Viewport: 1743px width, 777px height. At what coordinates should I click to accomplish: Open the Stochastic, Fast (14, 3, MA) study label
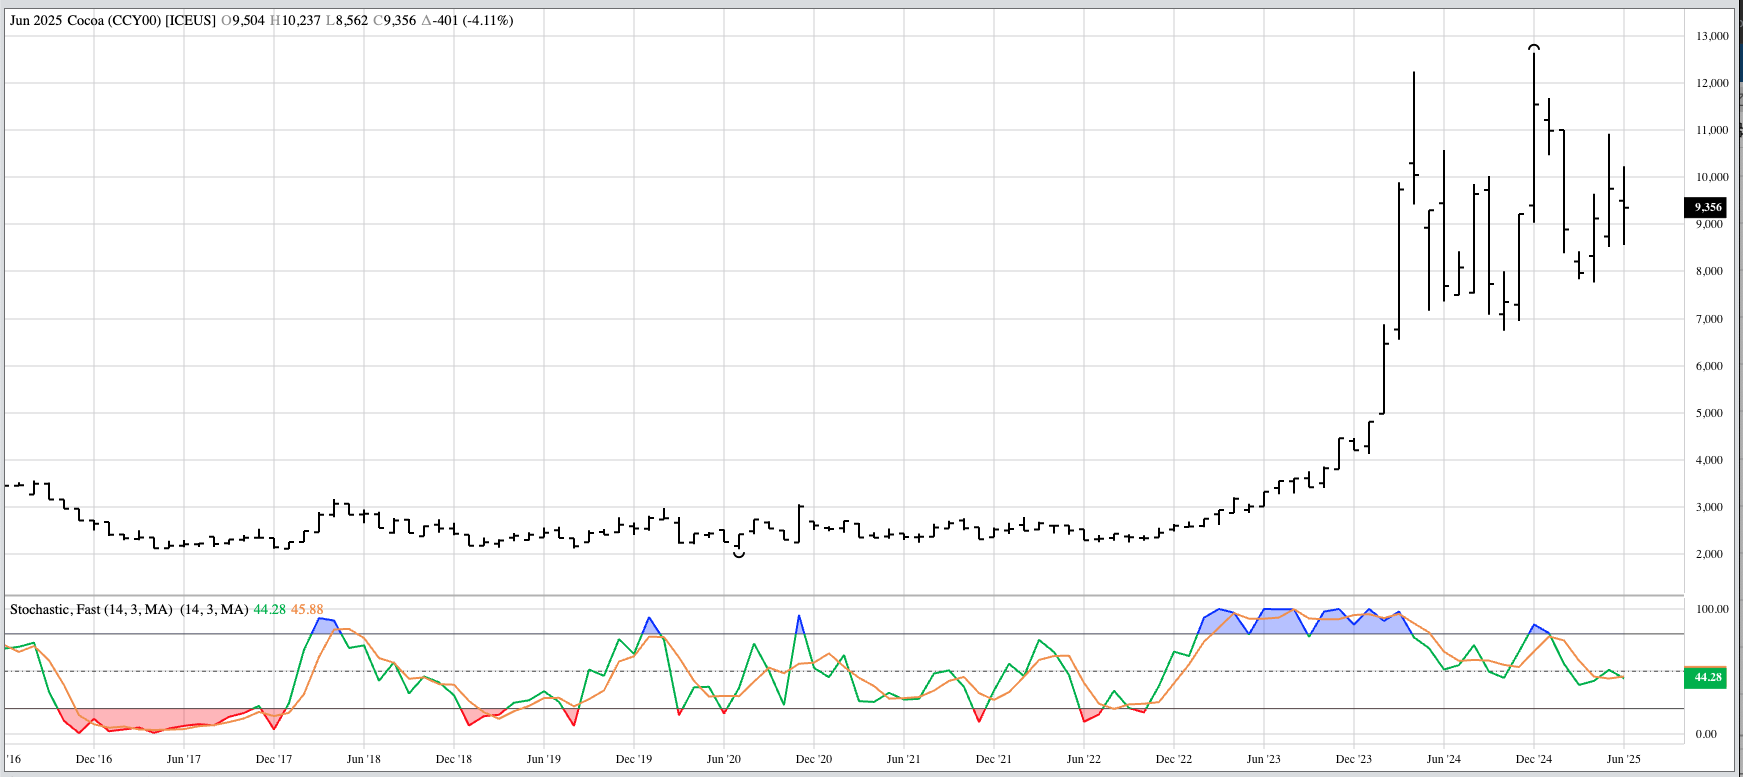click(91, 609)
